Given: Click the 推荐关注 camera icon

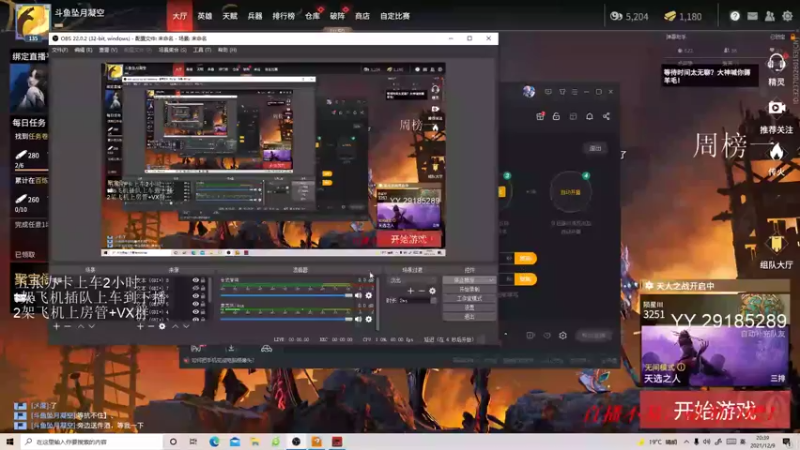Looking at the screenshot, I should pyautogui.click(x=777, y=108).
